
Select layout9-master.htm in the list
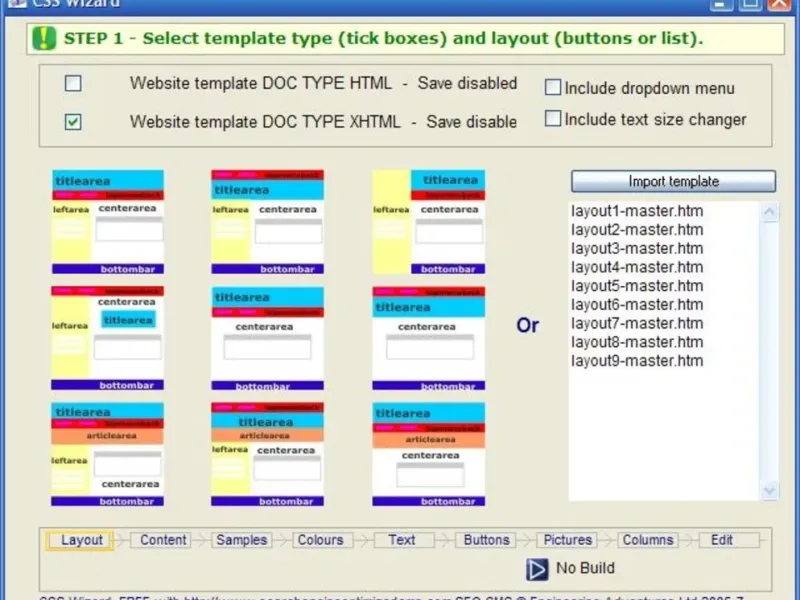[x=637, y=361]
